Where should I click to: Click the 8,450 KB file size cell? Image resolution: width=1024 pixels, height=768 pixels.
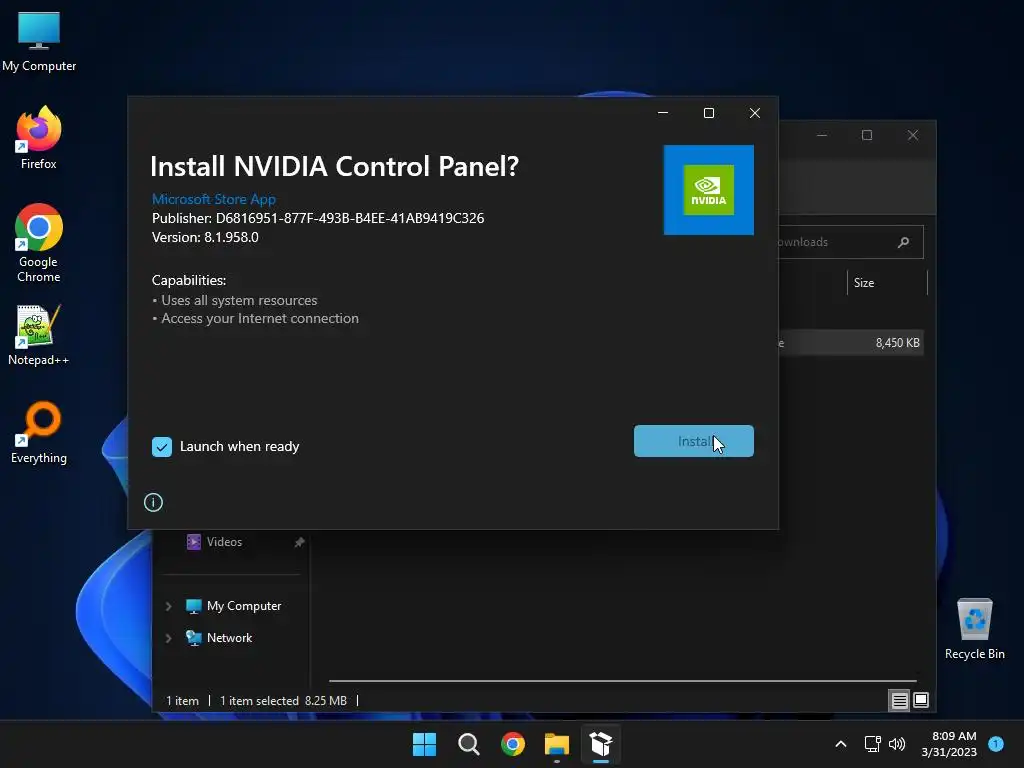[x=897, y=343]
